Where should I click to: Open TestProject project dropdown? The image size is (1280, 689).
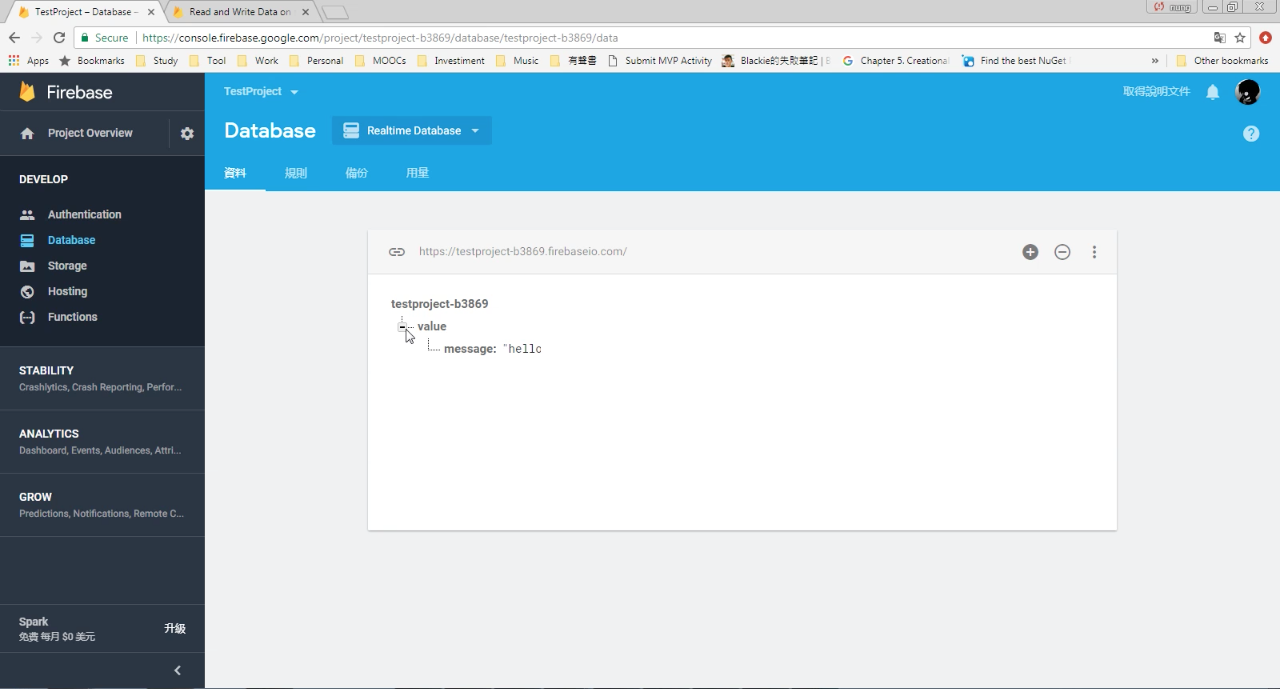[261, 92]
